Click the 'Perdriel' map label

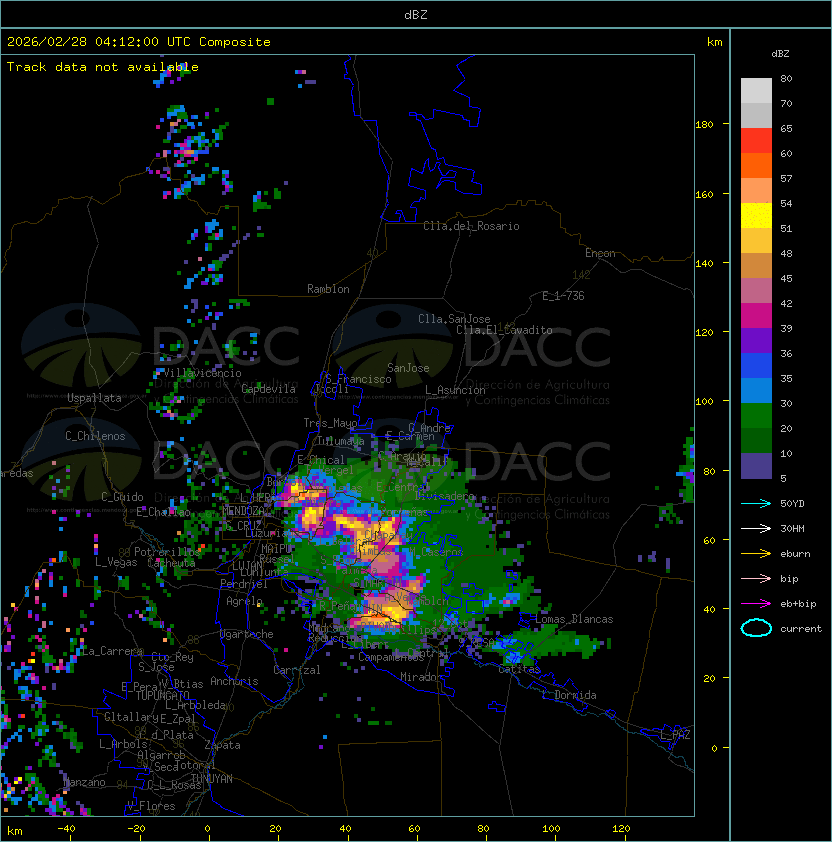pyautogui.click(x=244, y=584)
